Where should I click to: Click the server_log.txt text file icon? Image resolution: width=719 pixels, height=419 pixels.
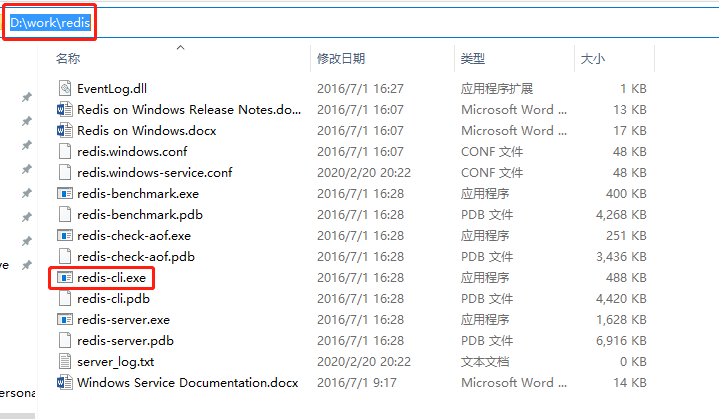point(65,361)
